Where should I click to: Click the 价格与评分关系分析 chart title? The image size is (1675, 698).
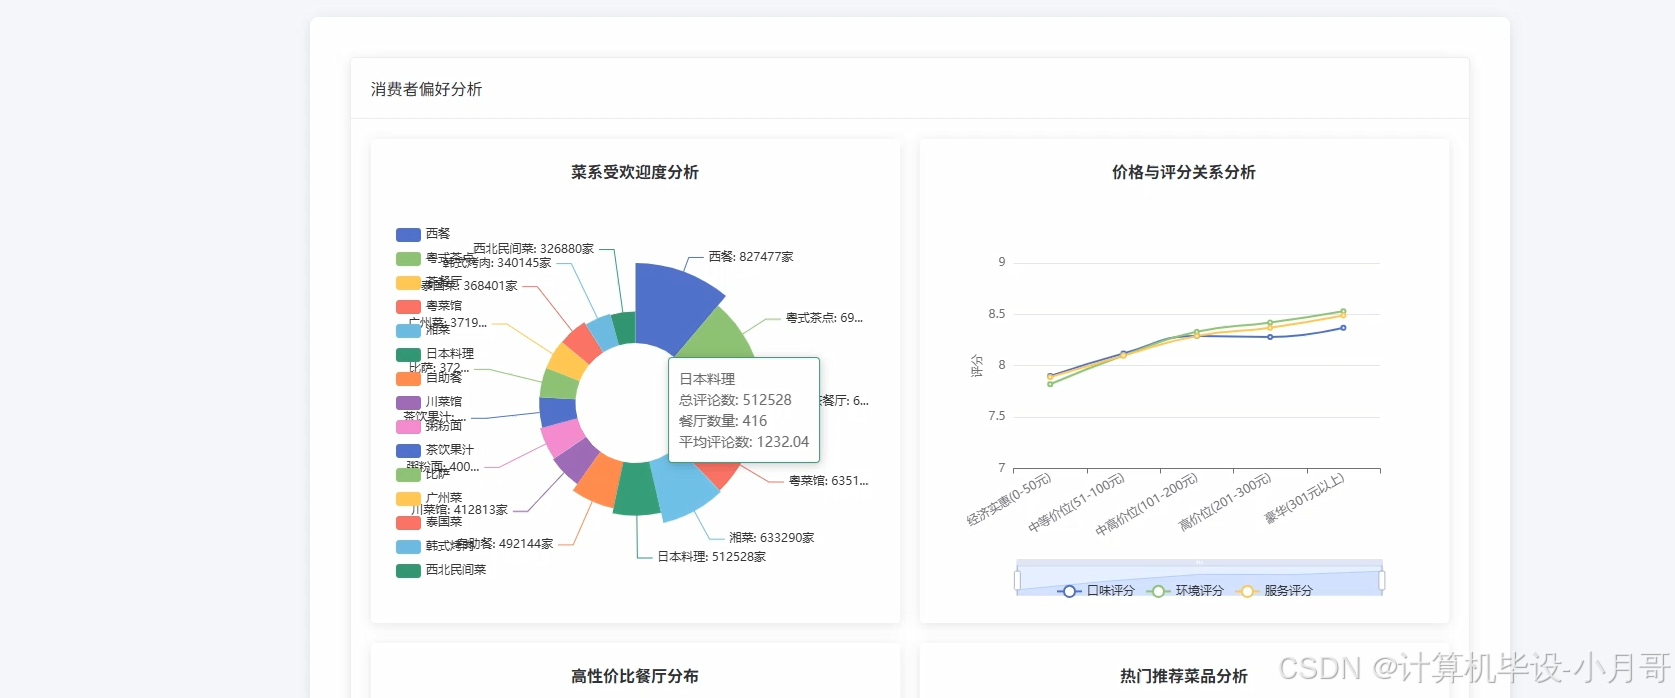click(x=1184, y=172)
